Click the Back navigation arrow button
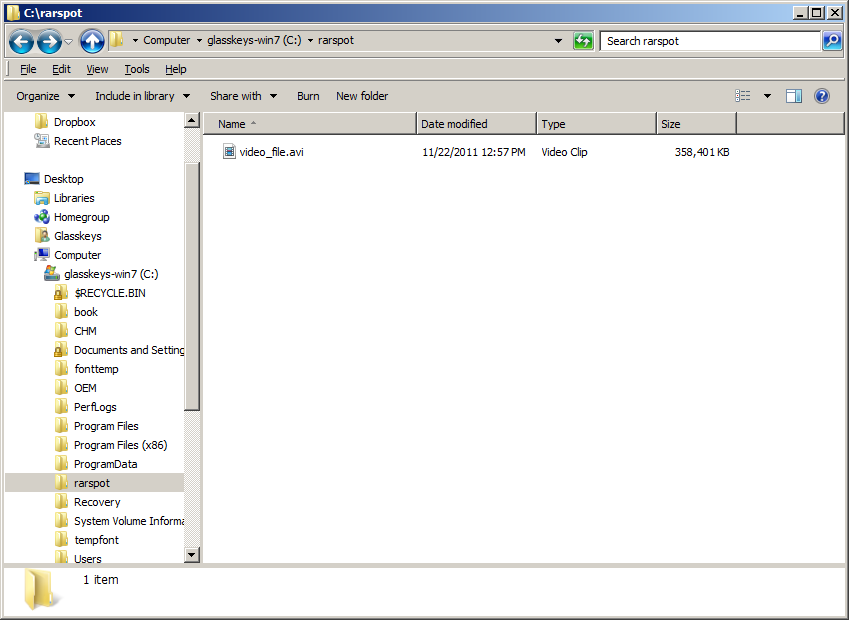Image resolution: width=849 pixels, height=620 pixels. pos(22,41)
